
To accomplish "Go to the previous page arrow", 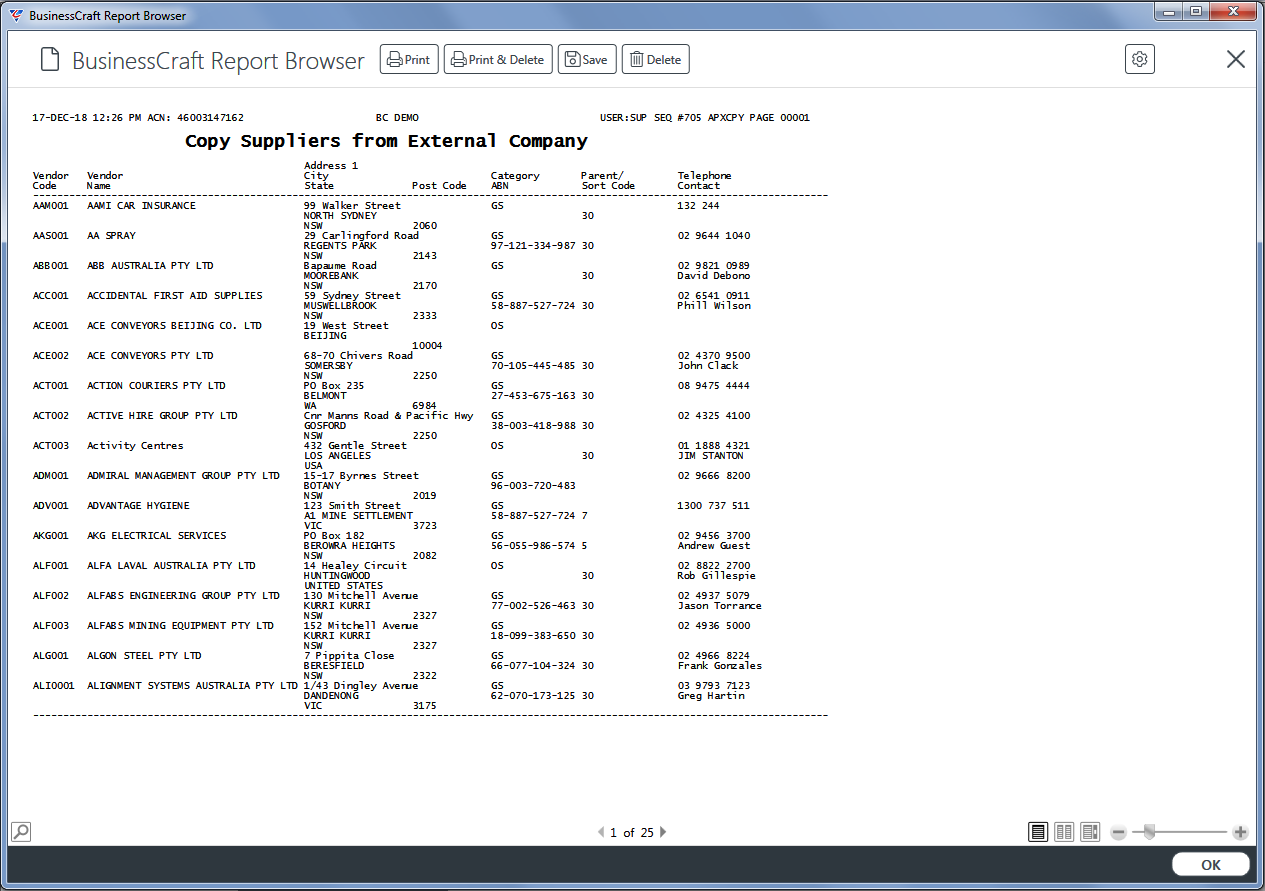I will click(601, 832).
